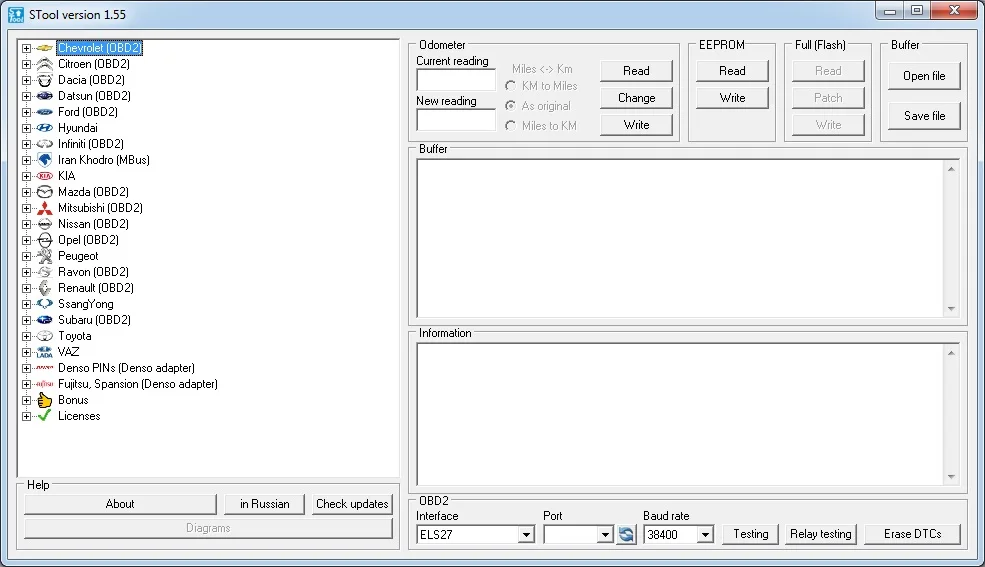Screen dimensions: 985x567
Task: Expand the Toyota tree node
Action: point(26,336)
